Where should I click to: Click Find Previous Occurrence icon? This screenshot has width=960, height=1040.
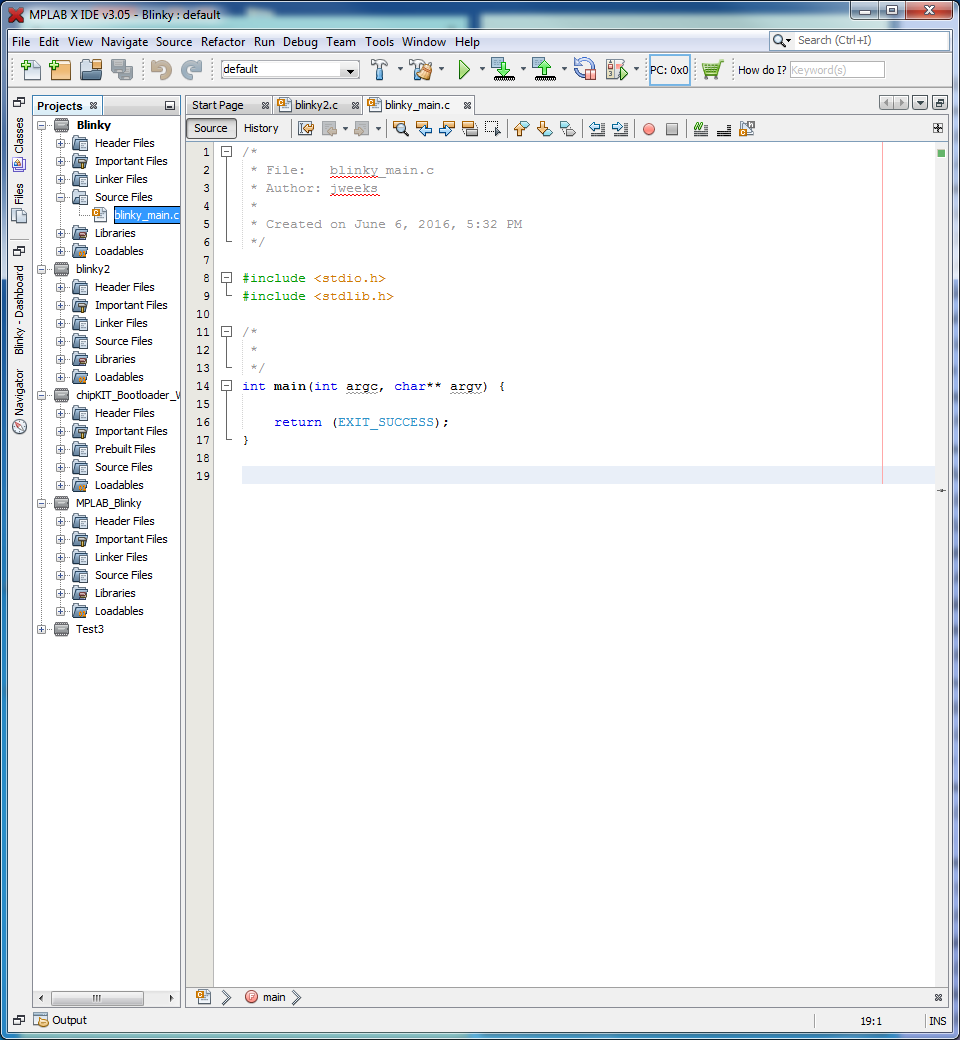[x=424, y=129]
